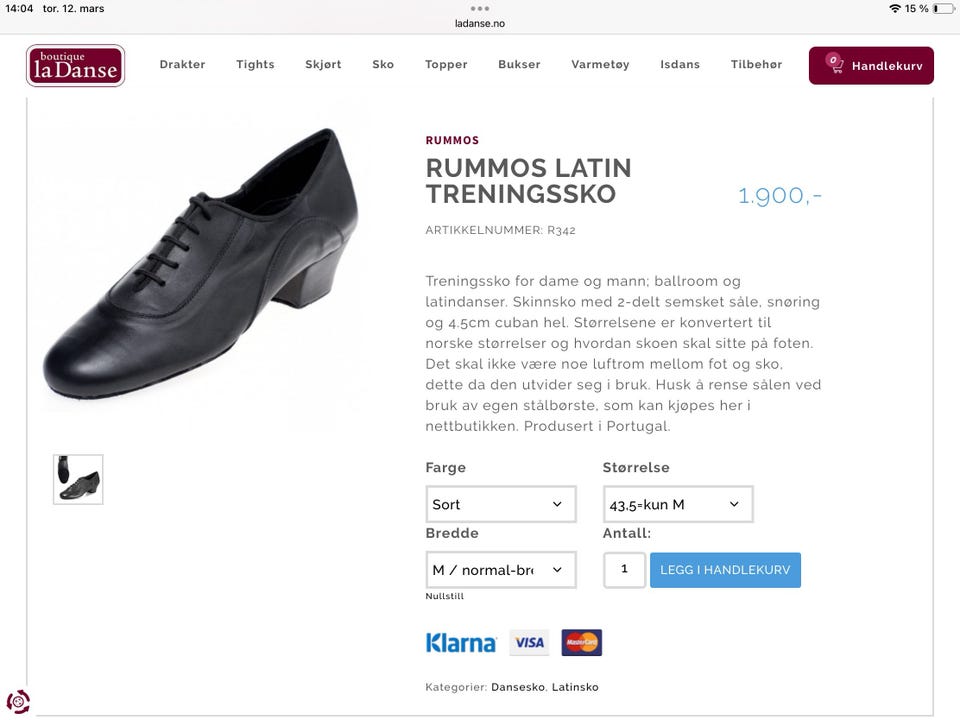Open the Dansesko category link
The image size is (960, 720).
[x=518, y=687]
